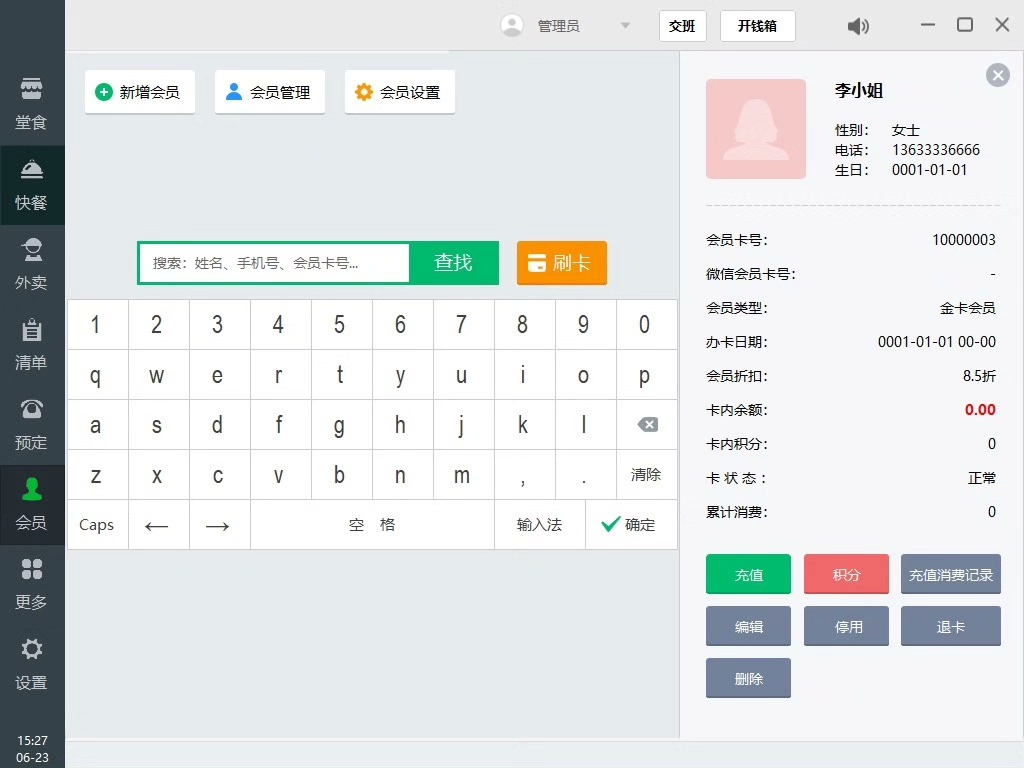Click the 刷卡 swipe card button
The height and width of the screenshot is (768, 1024).
point(561,263)
